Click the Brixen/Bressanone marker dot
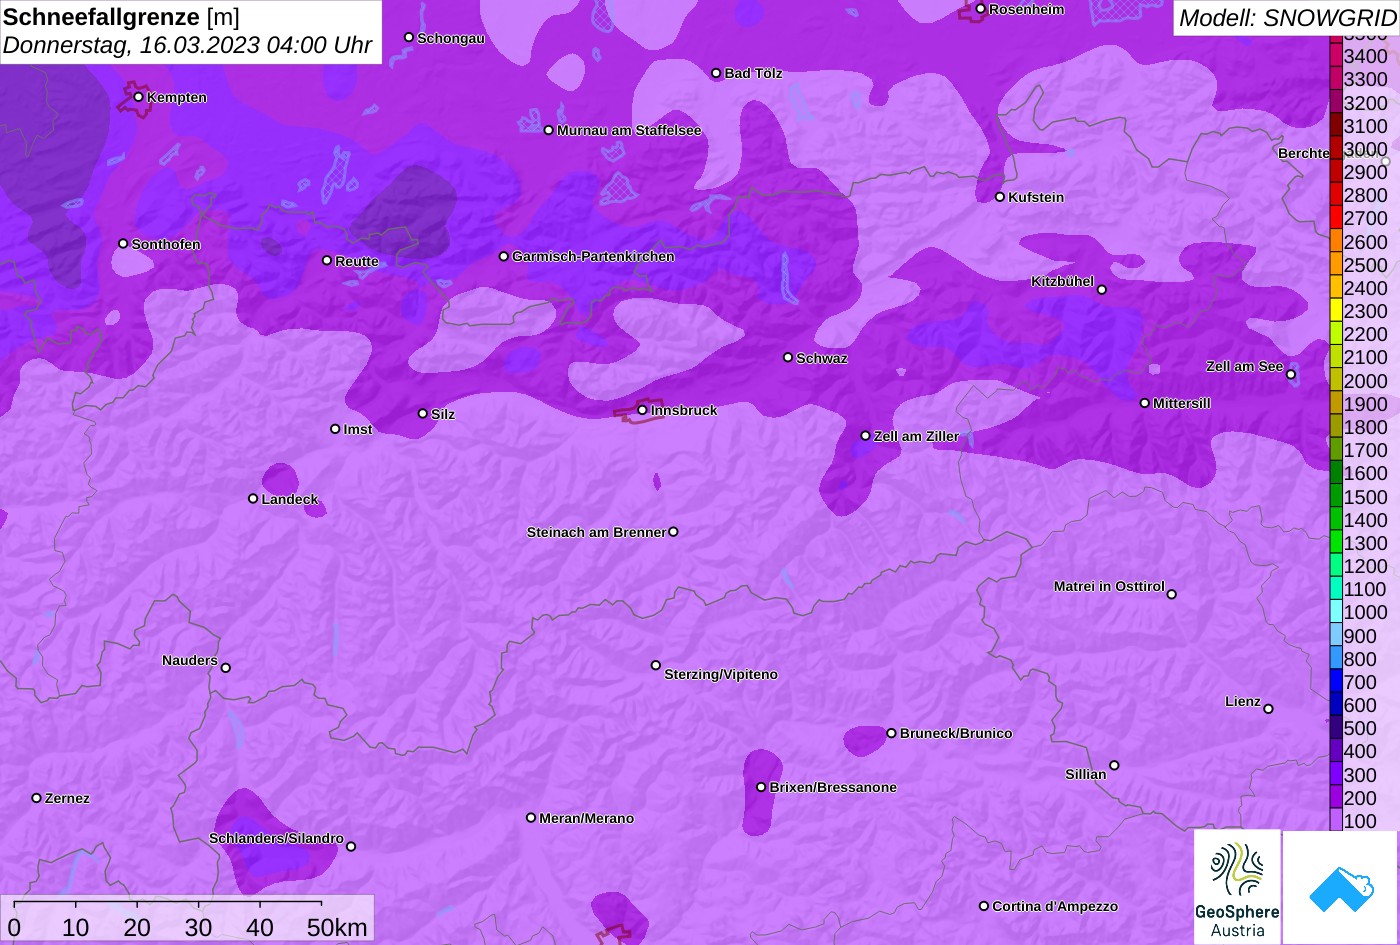Image resolution: width=1400 pixels, height=945 pixels. pyautogui.click(x=761, y=787)
